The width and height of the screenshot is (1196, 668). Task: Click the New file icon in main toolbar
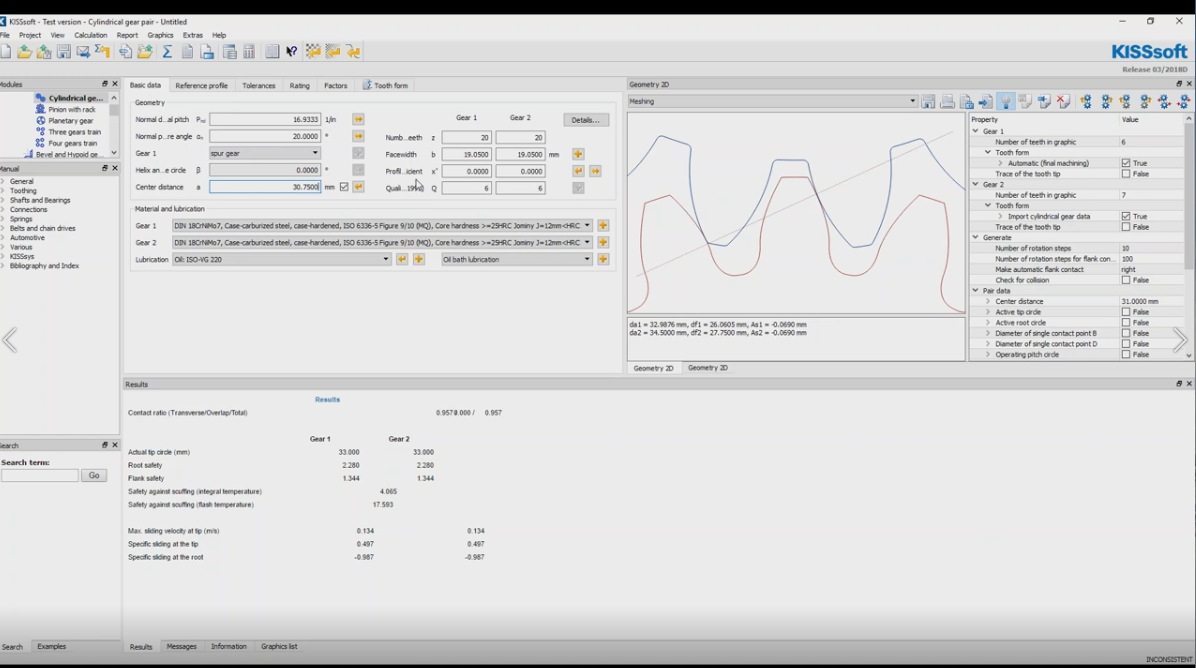point(6,52)
